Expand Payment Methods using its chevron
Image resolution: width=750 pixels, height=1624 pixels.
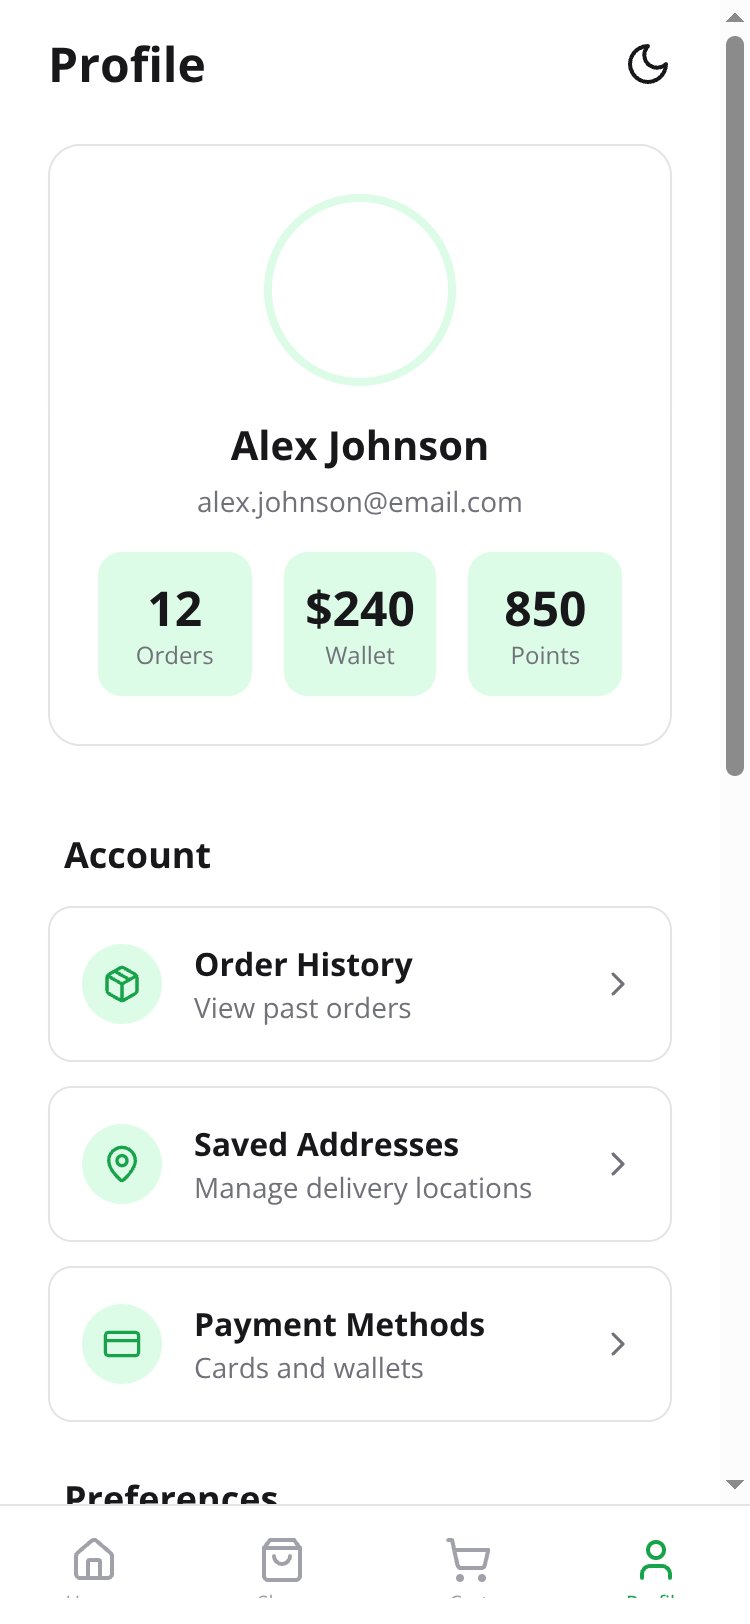tap(618, 1344)
